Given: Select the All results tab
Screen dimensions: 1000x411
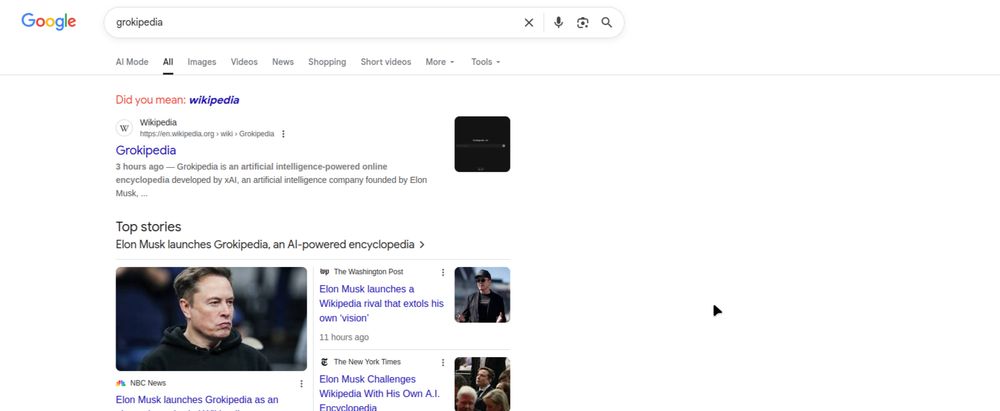Looking at the screenshot, I should 168,62.
